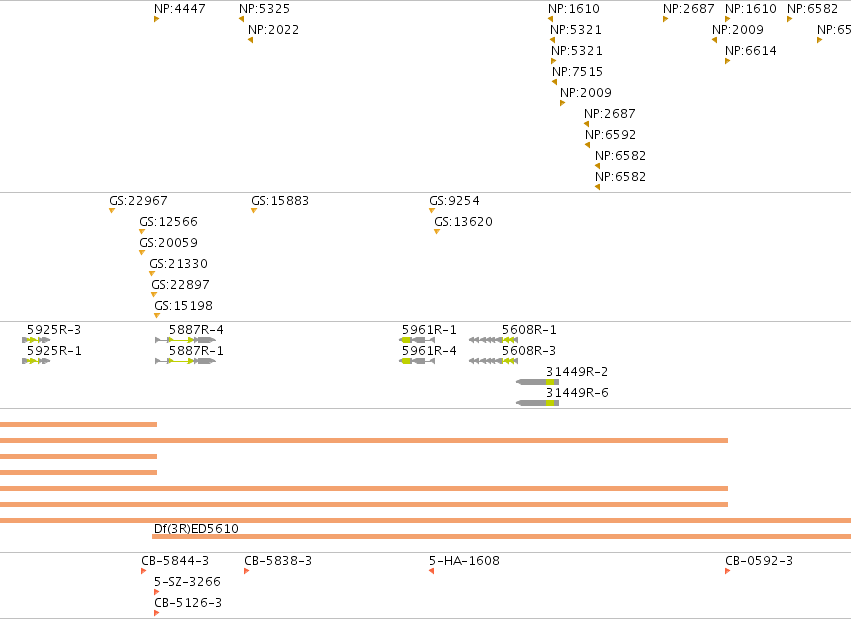
Task: Select the marker beneath GS:15883
Action: (x=253, y=210)
